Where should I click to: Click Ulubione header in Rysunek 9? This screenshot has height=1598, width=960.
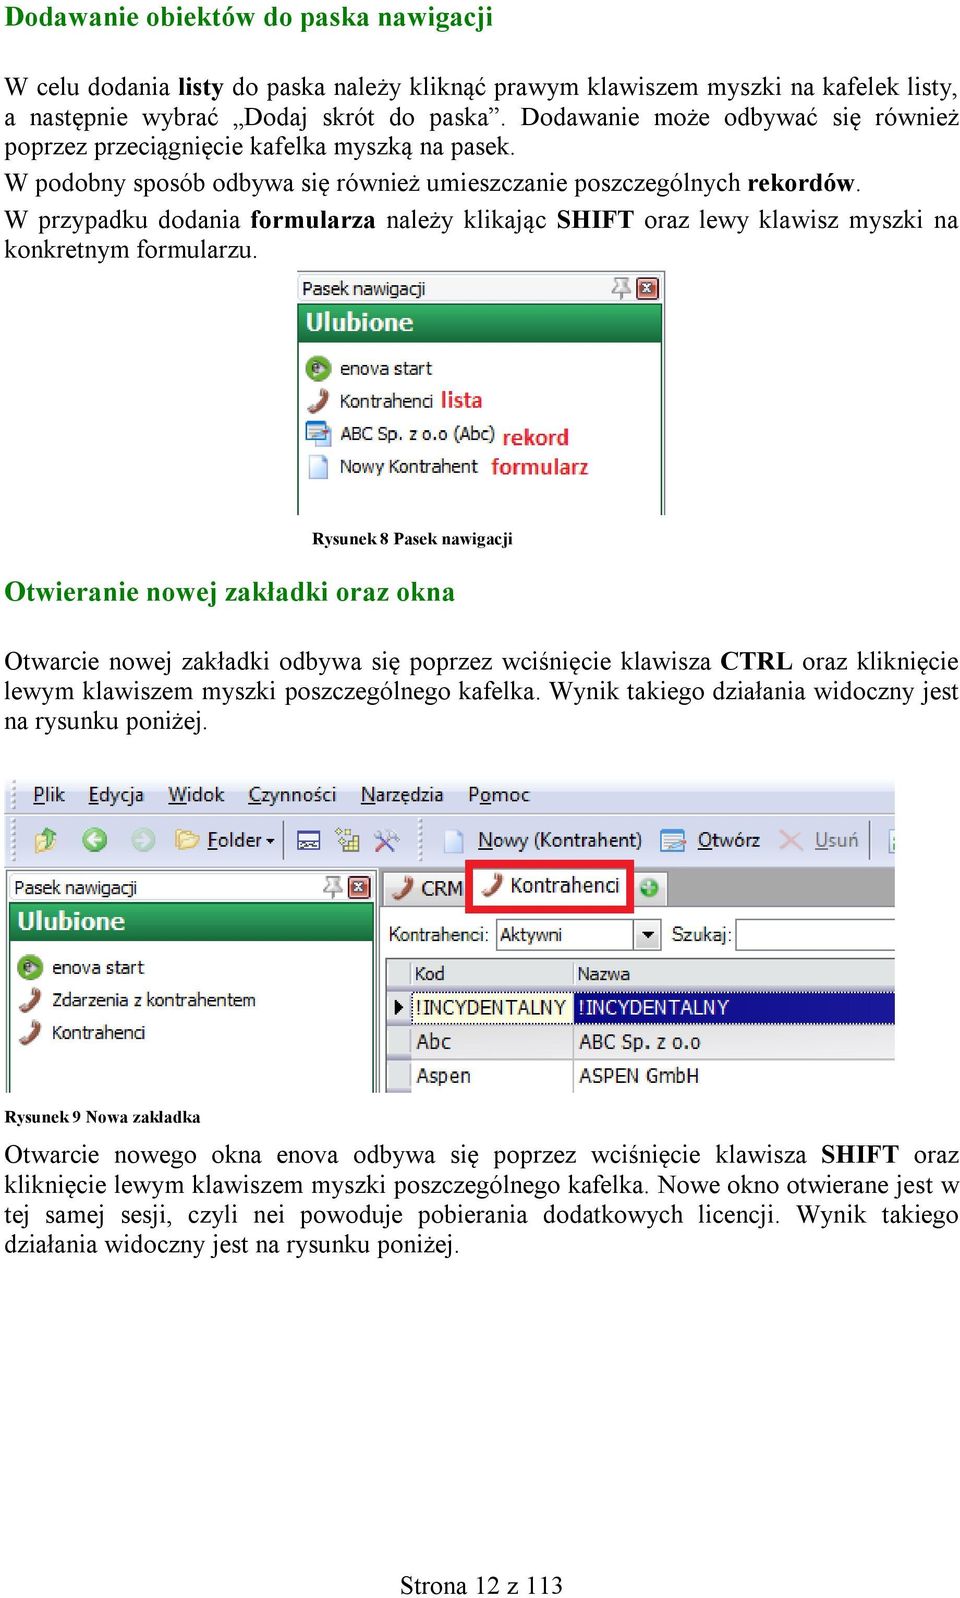pos(191,921)
